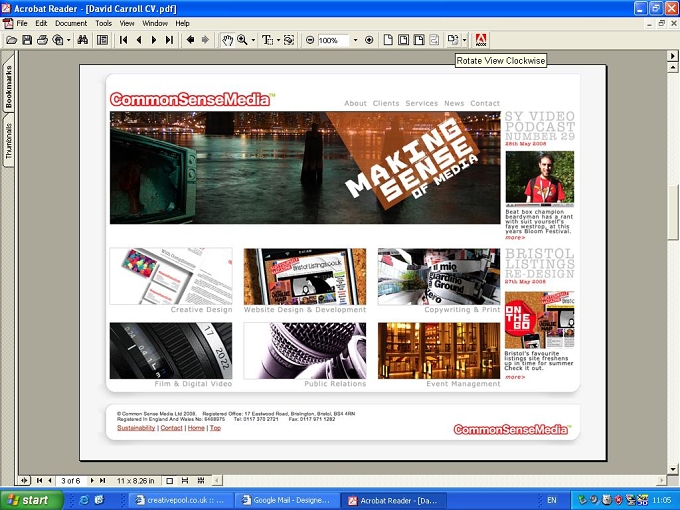Click the Reflow page icon

coord(434,40)
